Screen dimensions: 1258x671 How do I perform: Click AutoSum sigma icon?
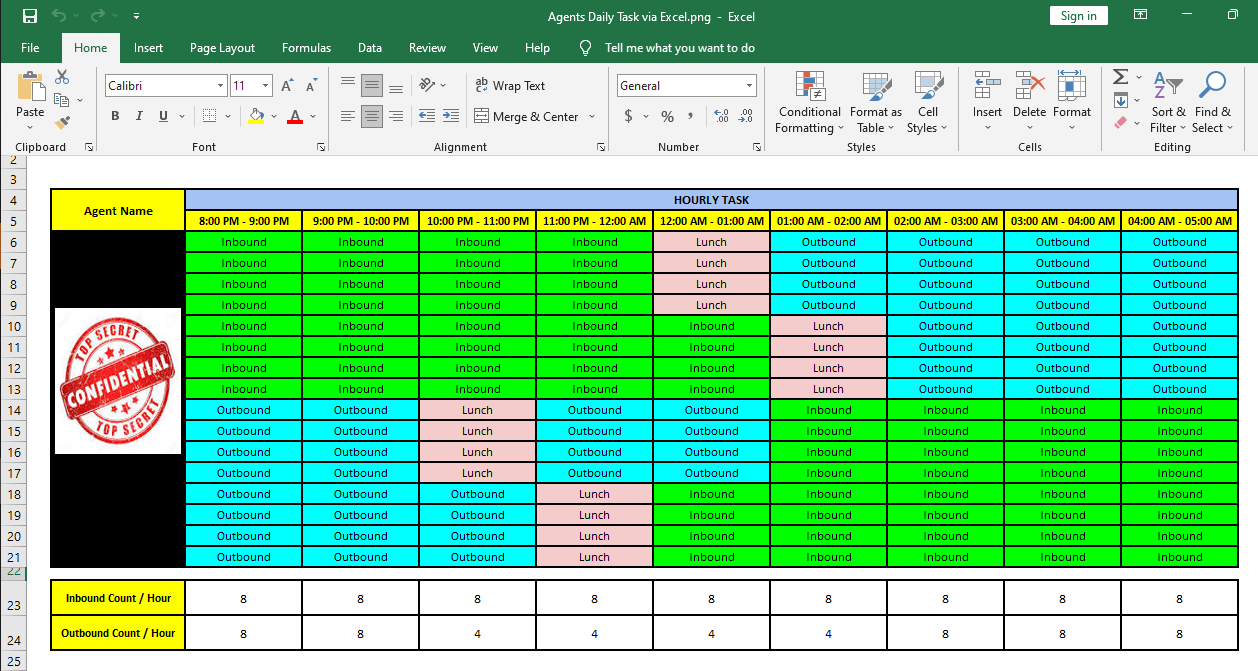pyautogui.click(x=1120, y=77)
